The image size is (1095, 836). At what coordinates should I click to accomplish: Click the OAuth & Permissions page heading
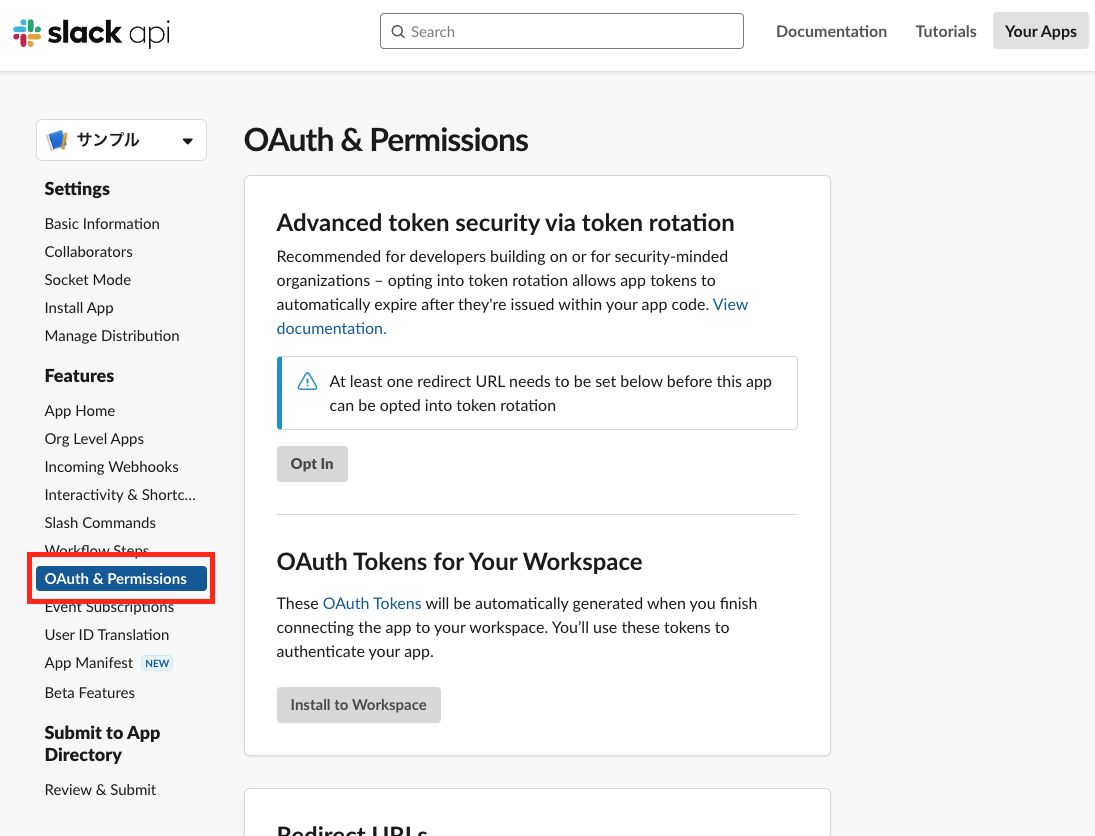385,140
